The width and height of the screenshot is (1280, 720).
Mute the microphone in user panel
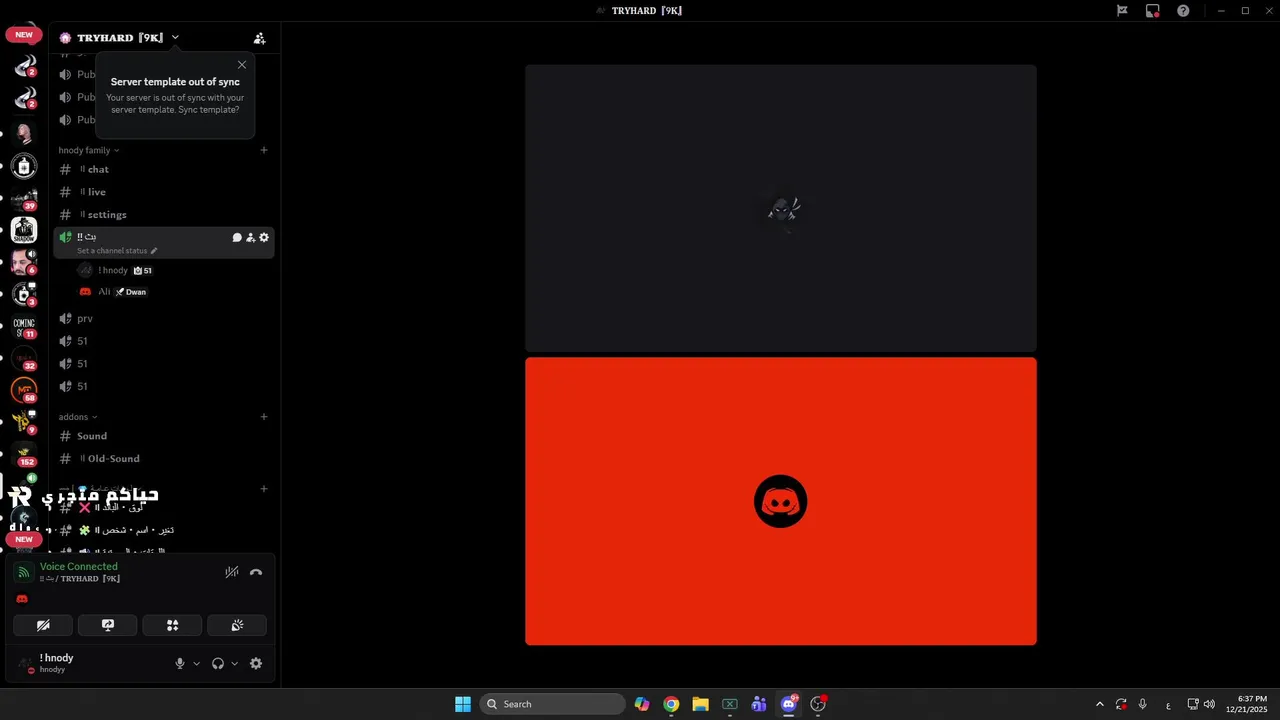tap(180, 664)
